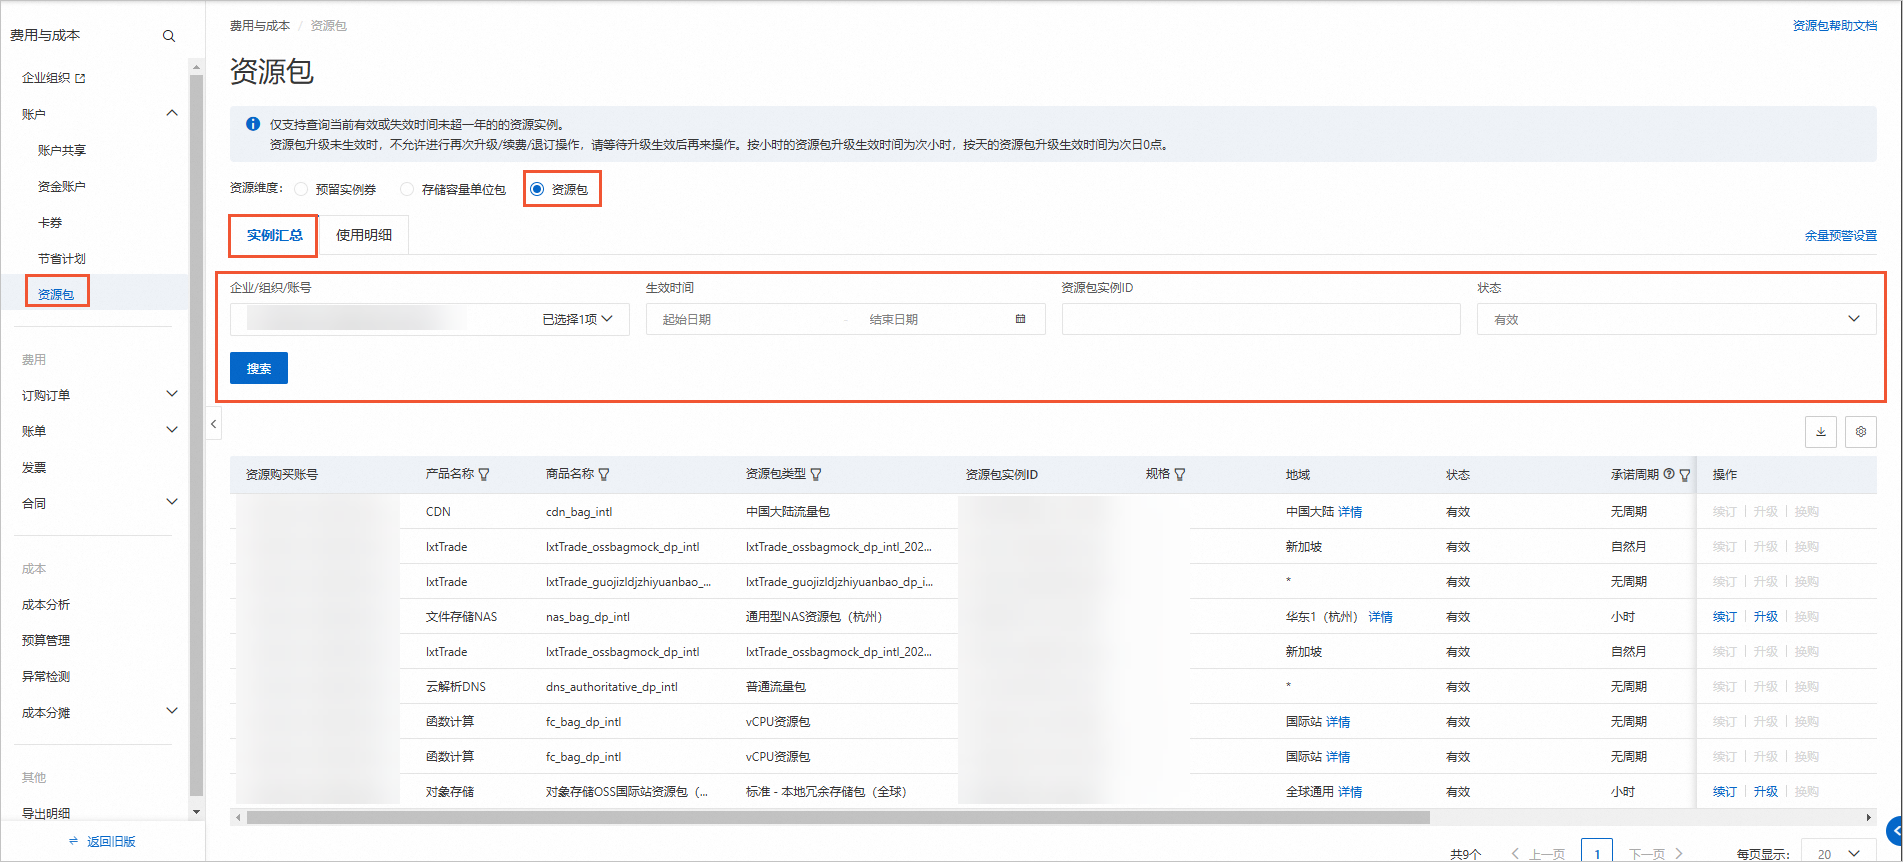Click 返回旧版 at sidebar bottom
The height and width of the screenshot is (862, 1903).
tap(102, 841)
